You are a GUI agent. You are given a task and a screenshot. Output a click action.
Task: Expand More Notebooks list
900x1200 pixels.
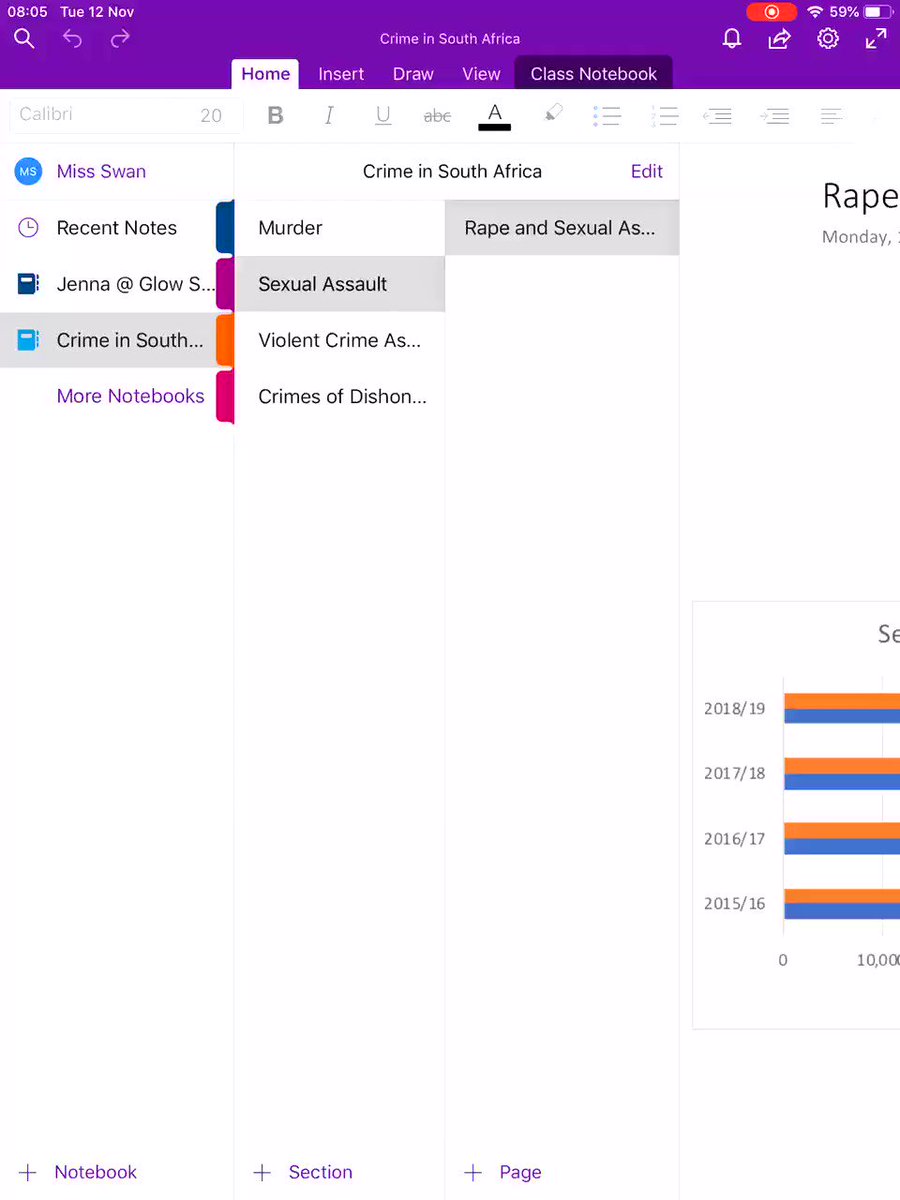click(130, 396)
